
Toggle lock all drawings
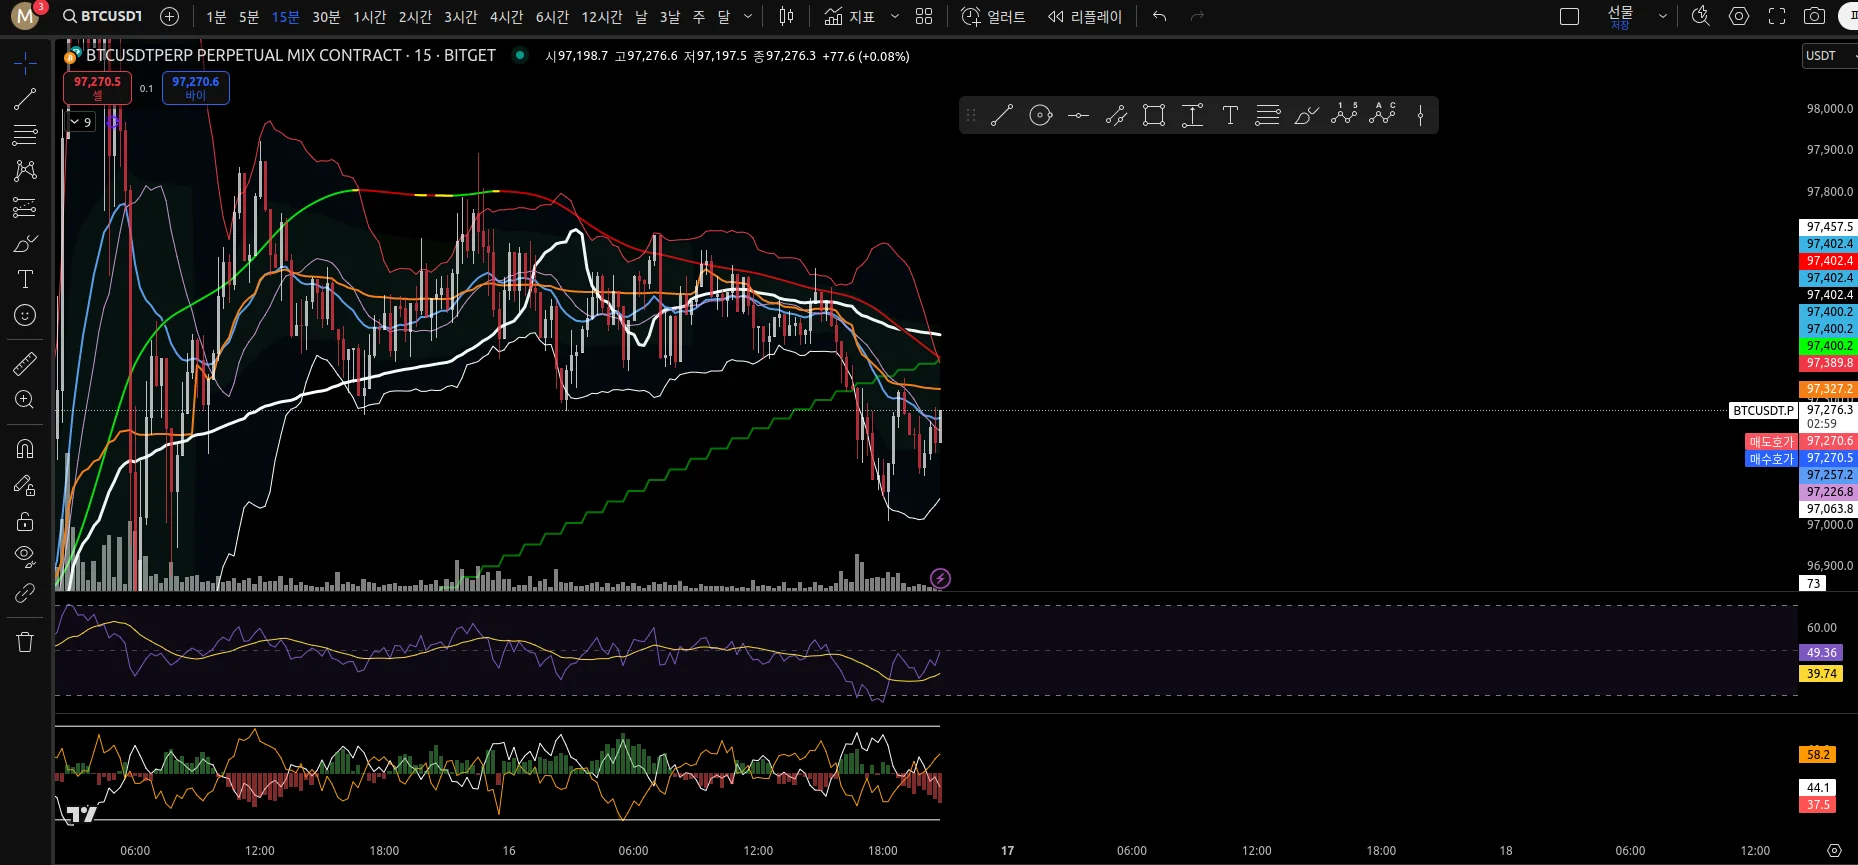point(25,521)
